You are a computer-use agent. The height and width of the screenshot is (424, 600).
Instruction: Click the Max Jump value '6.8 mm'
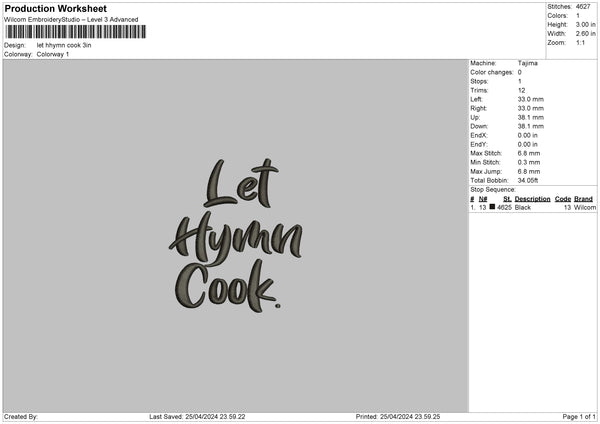click(528, 172)
